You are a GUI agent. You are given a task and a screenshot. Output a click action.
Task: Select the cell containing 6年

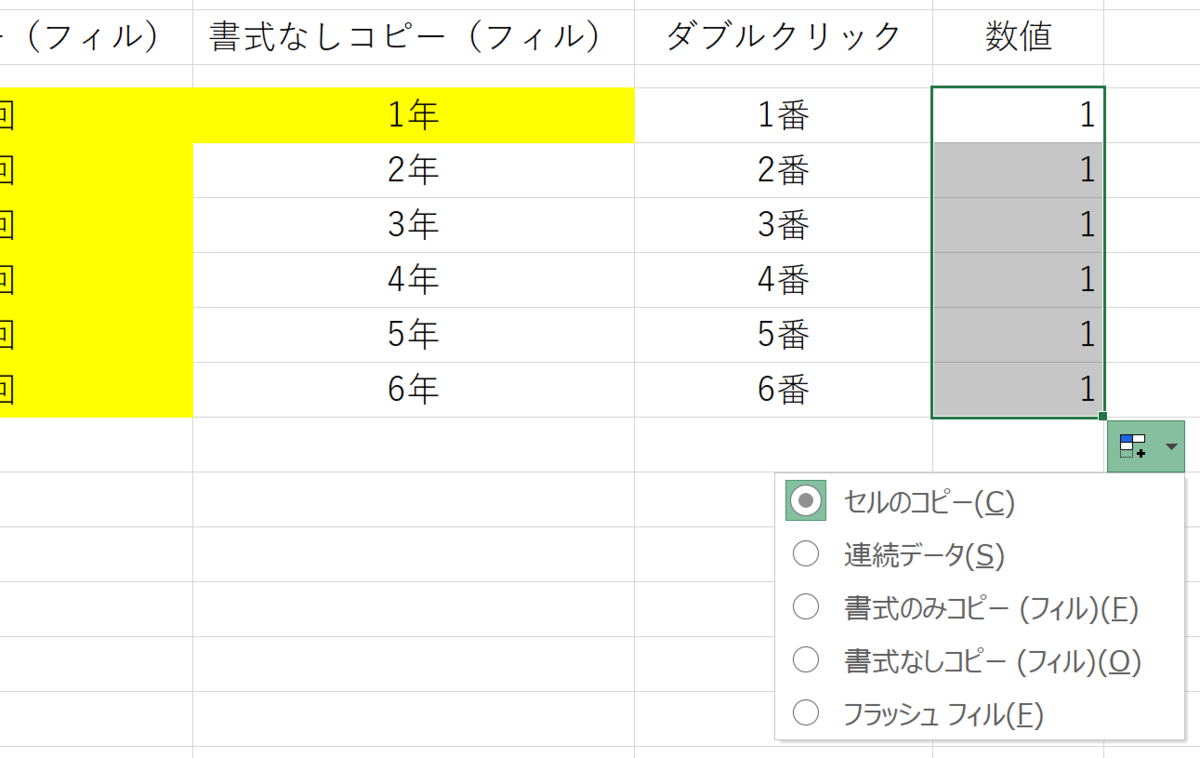pos(414,390)
